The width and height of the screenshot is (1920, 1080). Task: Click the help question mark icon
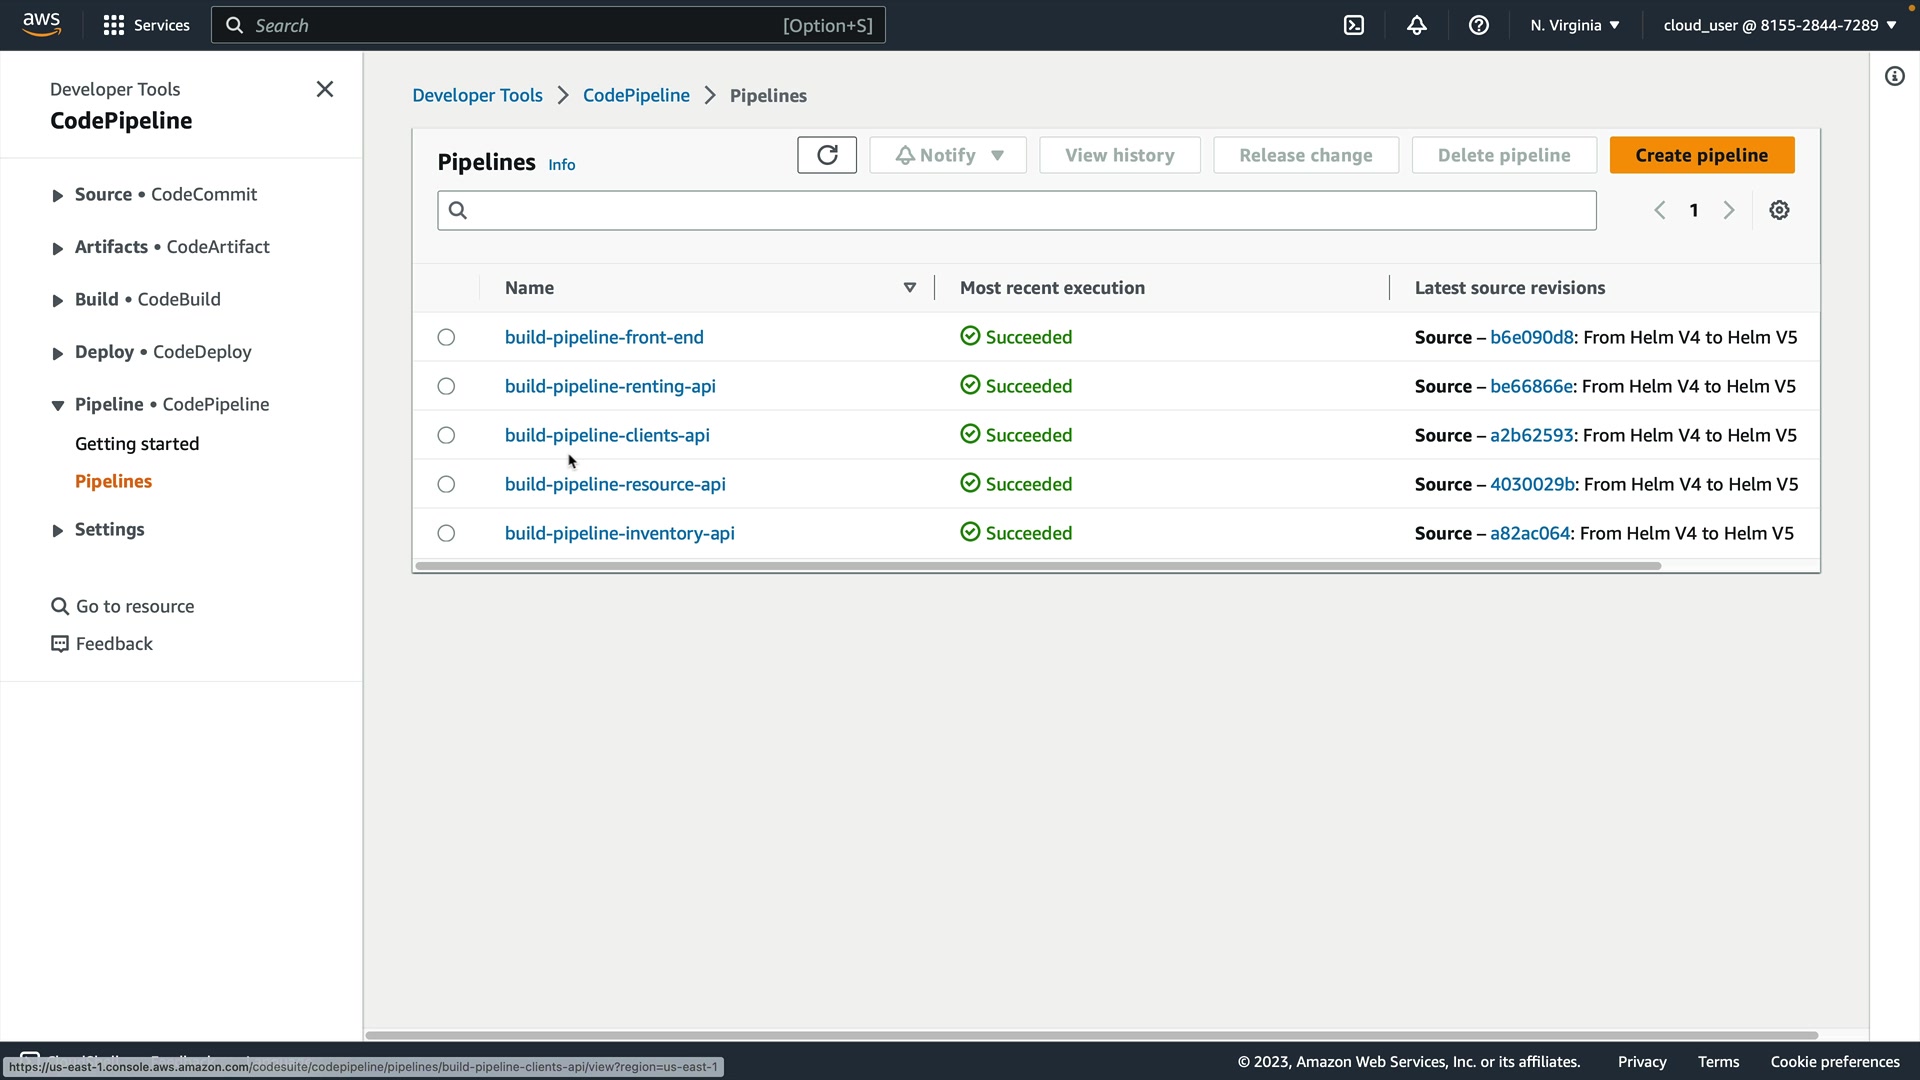[1478, 25]
